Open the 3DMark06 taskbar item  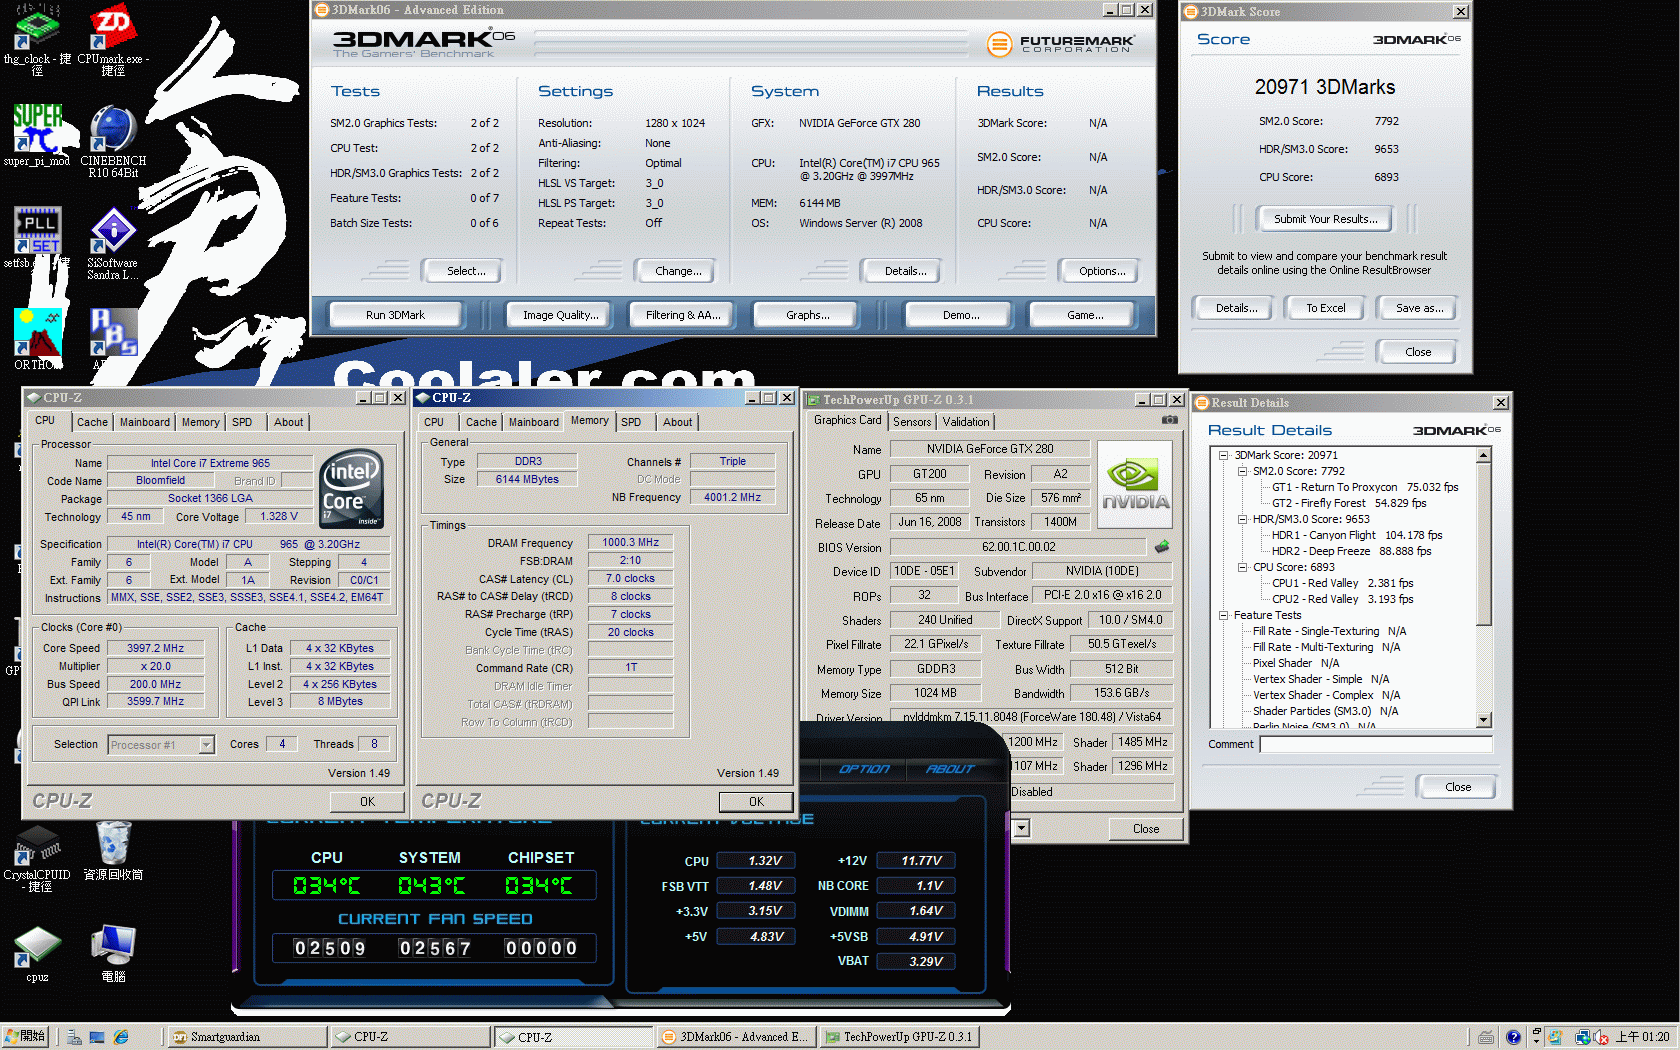pyautogui.click(x=736, y=1037)
